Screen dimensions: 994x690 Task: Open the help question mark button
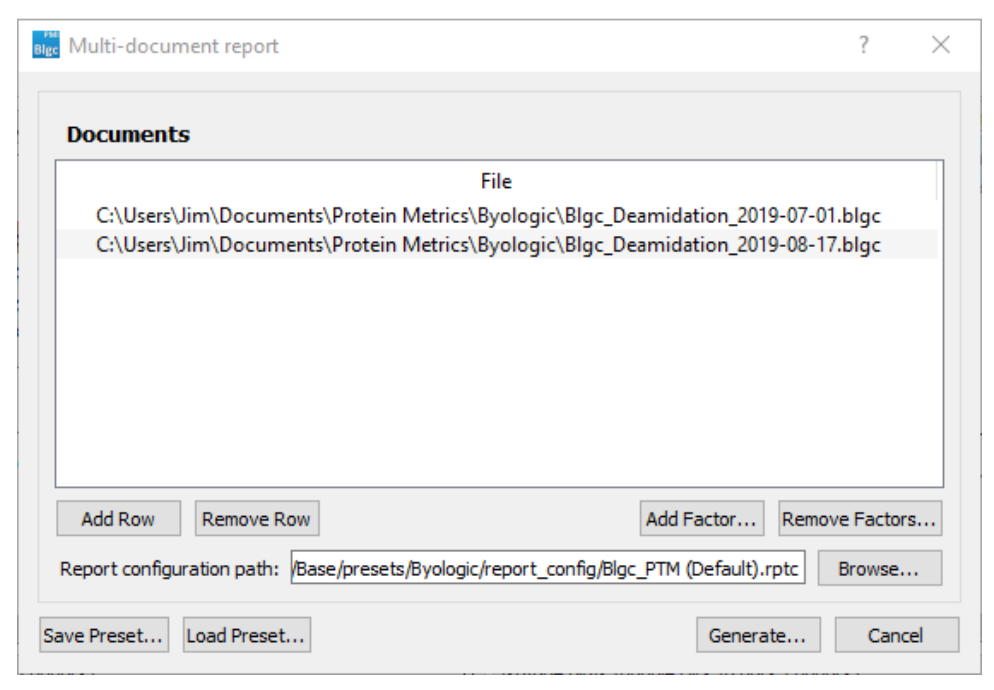pos(863,45)
